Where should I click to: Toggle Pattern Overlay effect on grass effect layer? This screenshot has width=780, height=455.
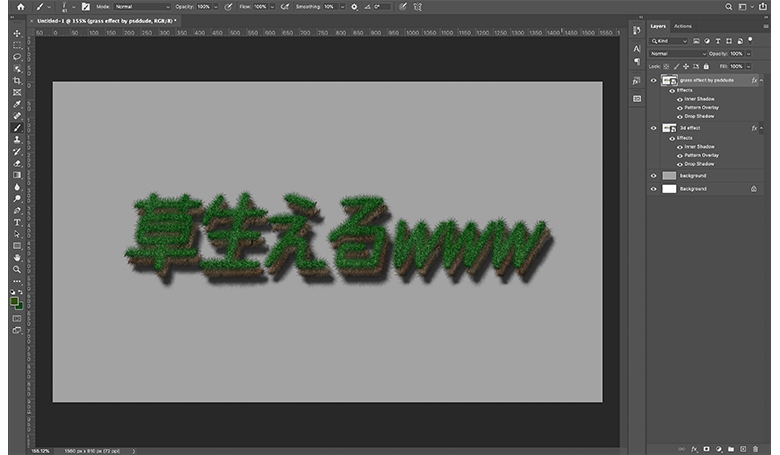tap(680, 108)
